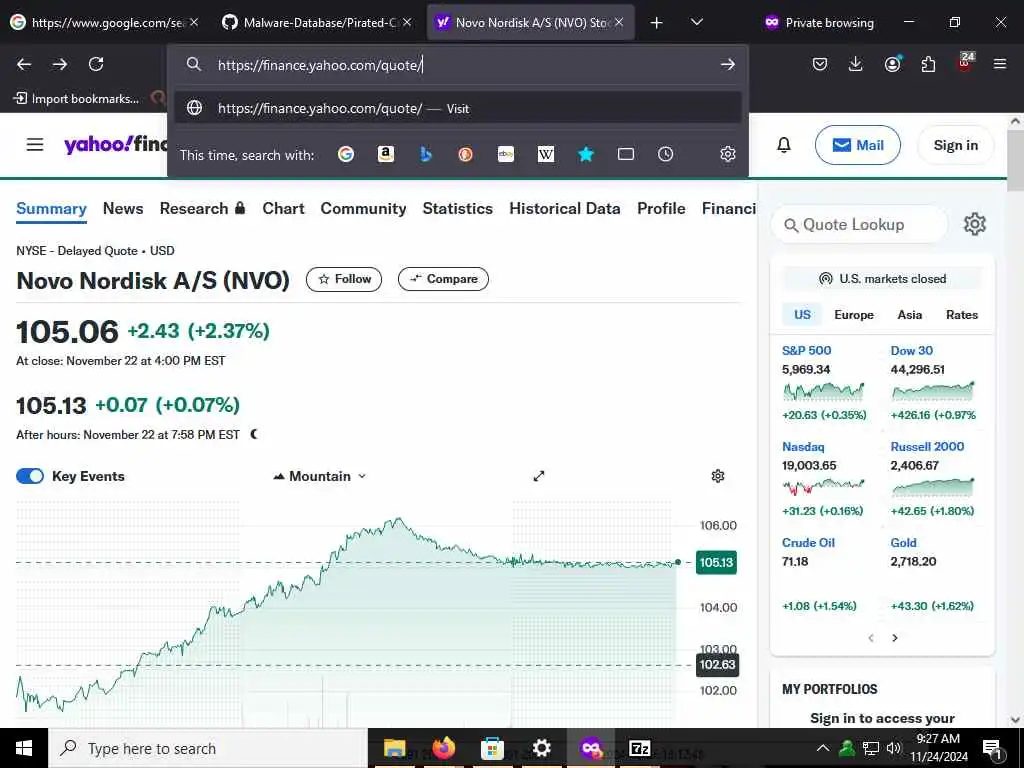Click the Follow button
The image size is (1024, 768).
tap(344, 280)
